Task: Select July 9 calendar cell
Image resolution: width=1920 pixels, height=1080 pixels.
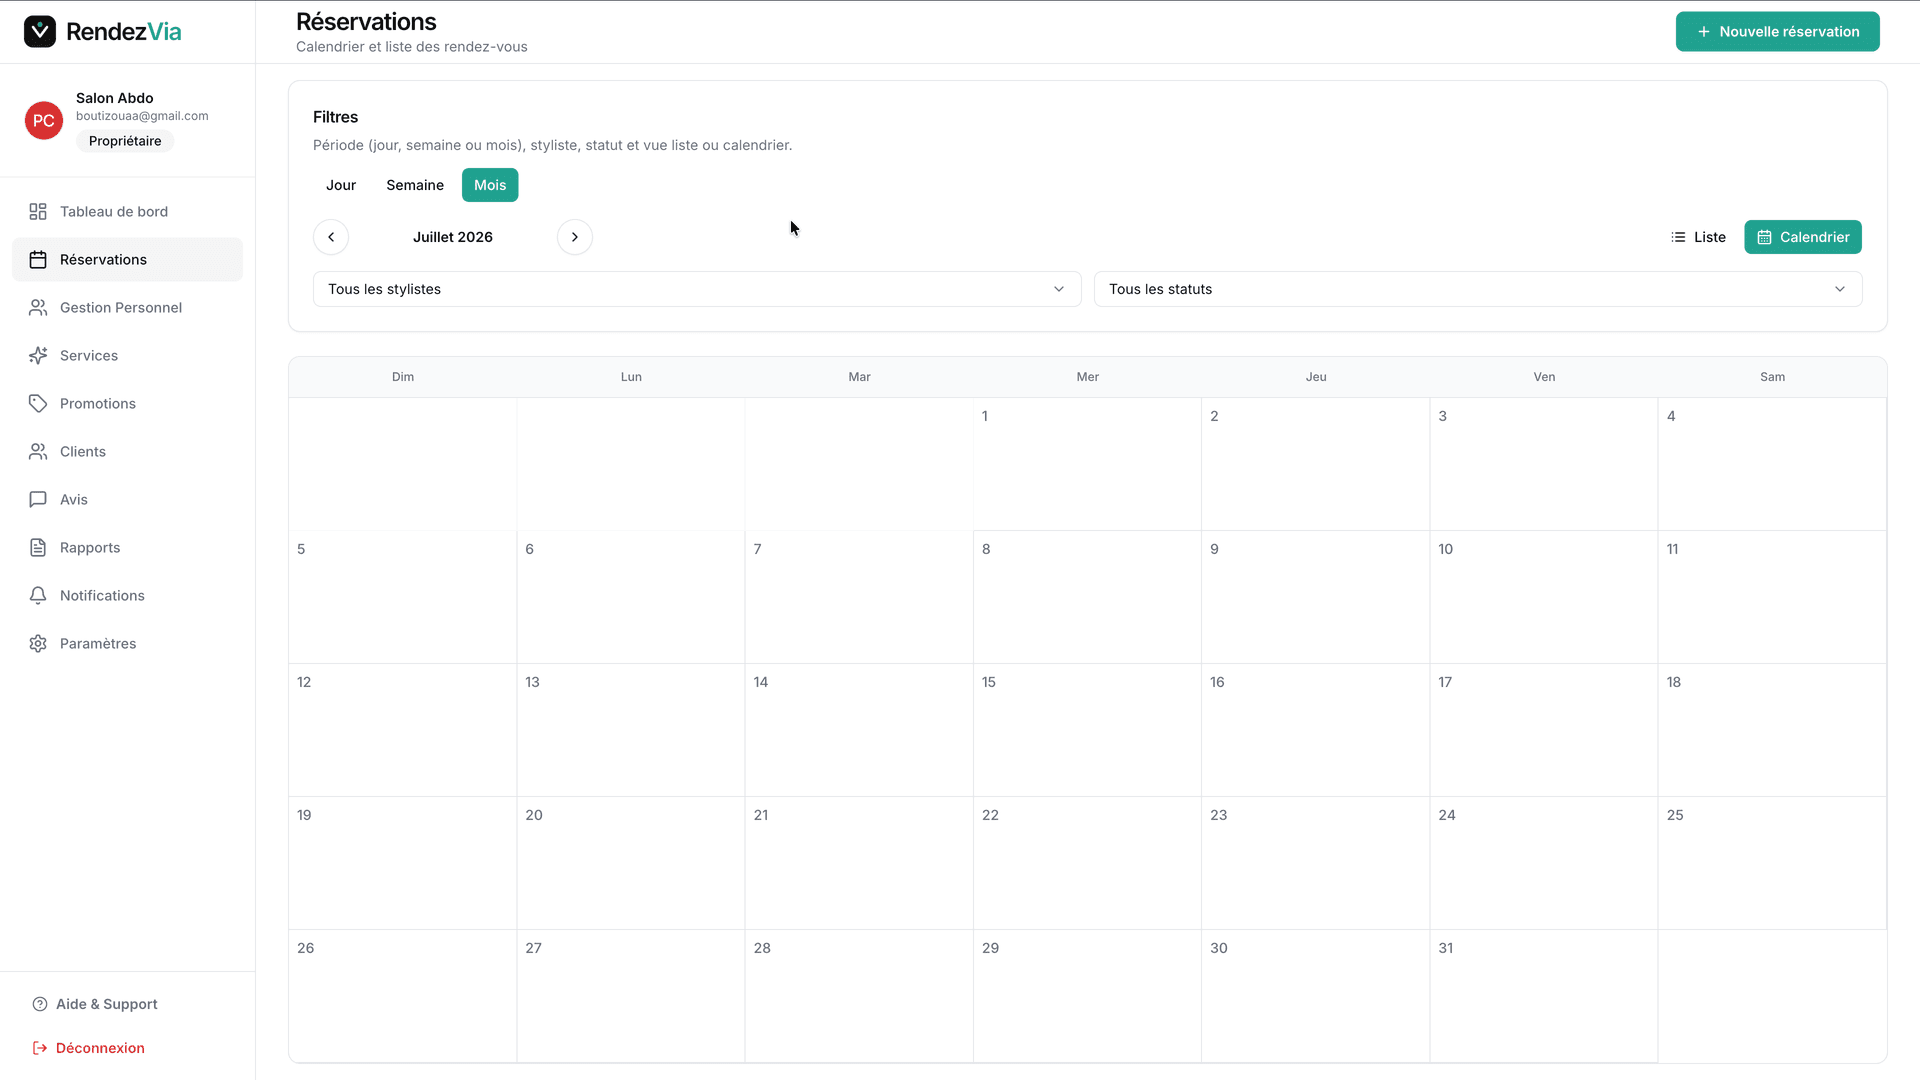Action: click(x=1316, y=597)
